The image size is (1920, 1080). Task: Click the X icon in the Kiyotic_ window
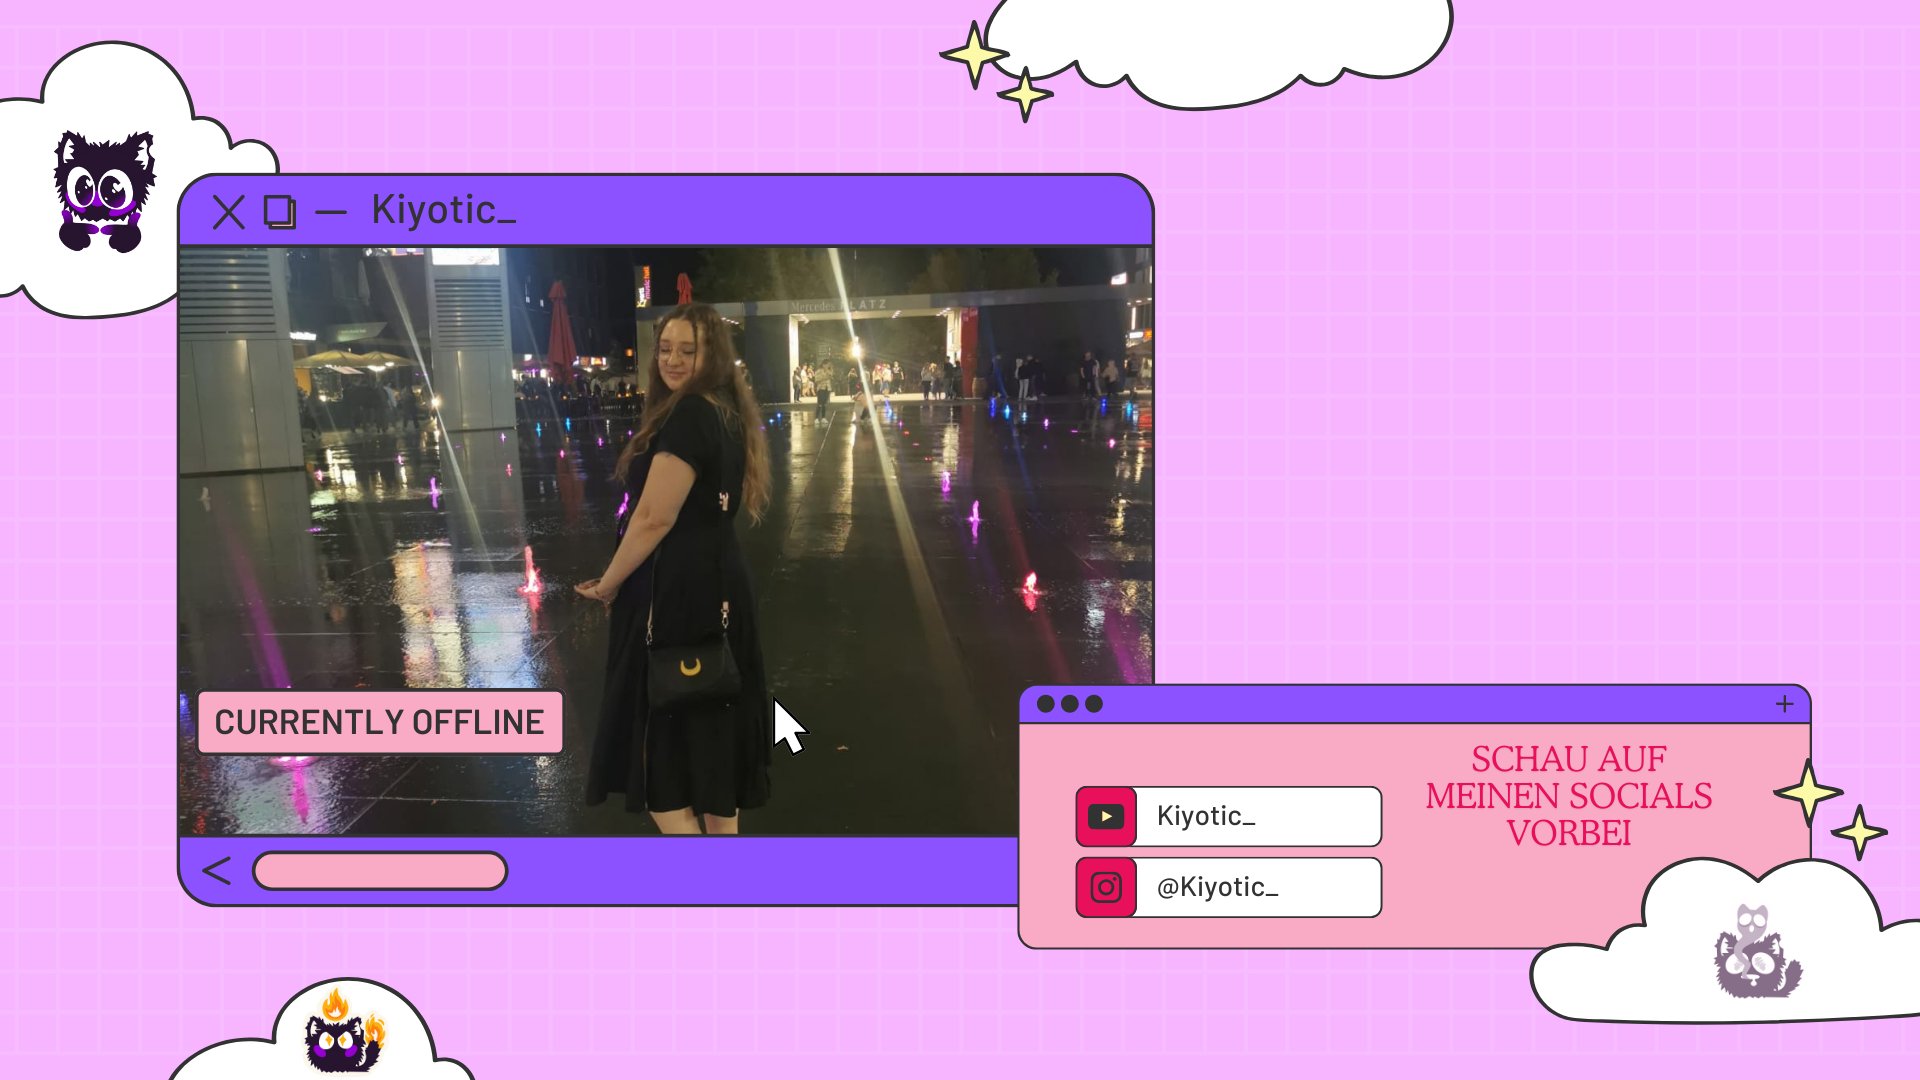click(x=229, y=212)
